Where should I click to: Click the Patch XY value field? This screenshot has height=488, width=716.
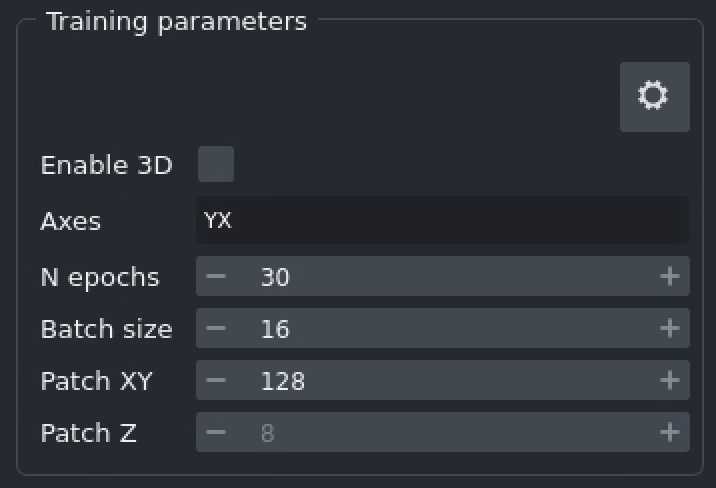coord(442,381)
